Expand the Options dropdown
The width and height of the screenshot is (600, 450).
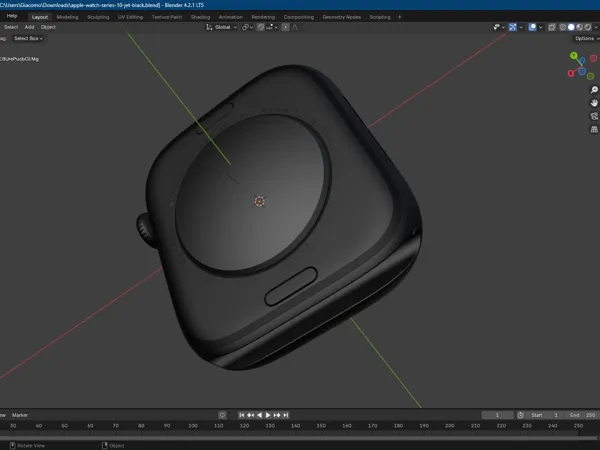pyautogui.click(x=587, y=38)
